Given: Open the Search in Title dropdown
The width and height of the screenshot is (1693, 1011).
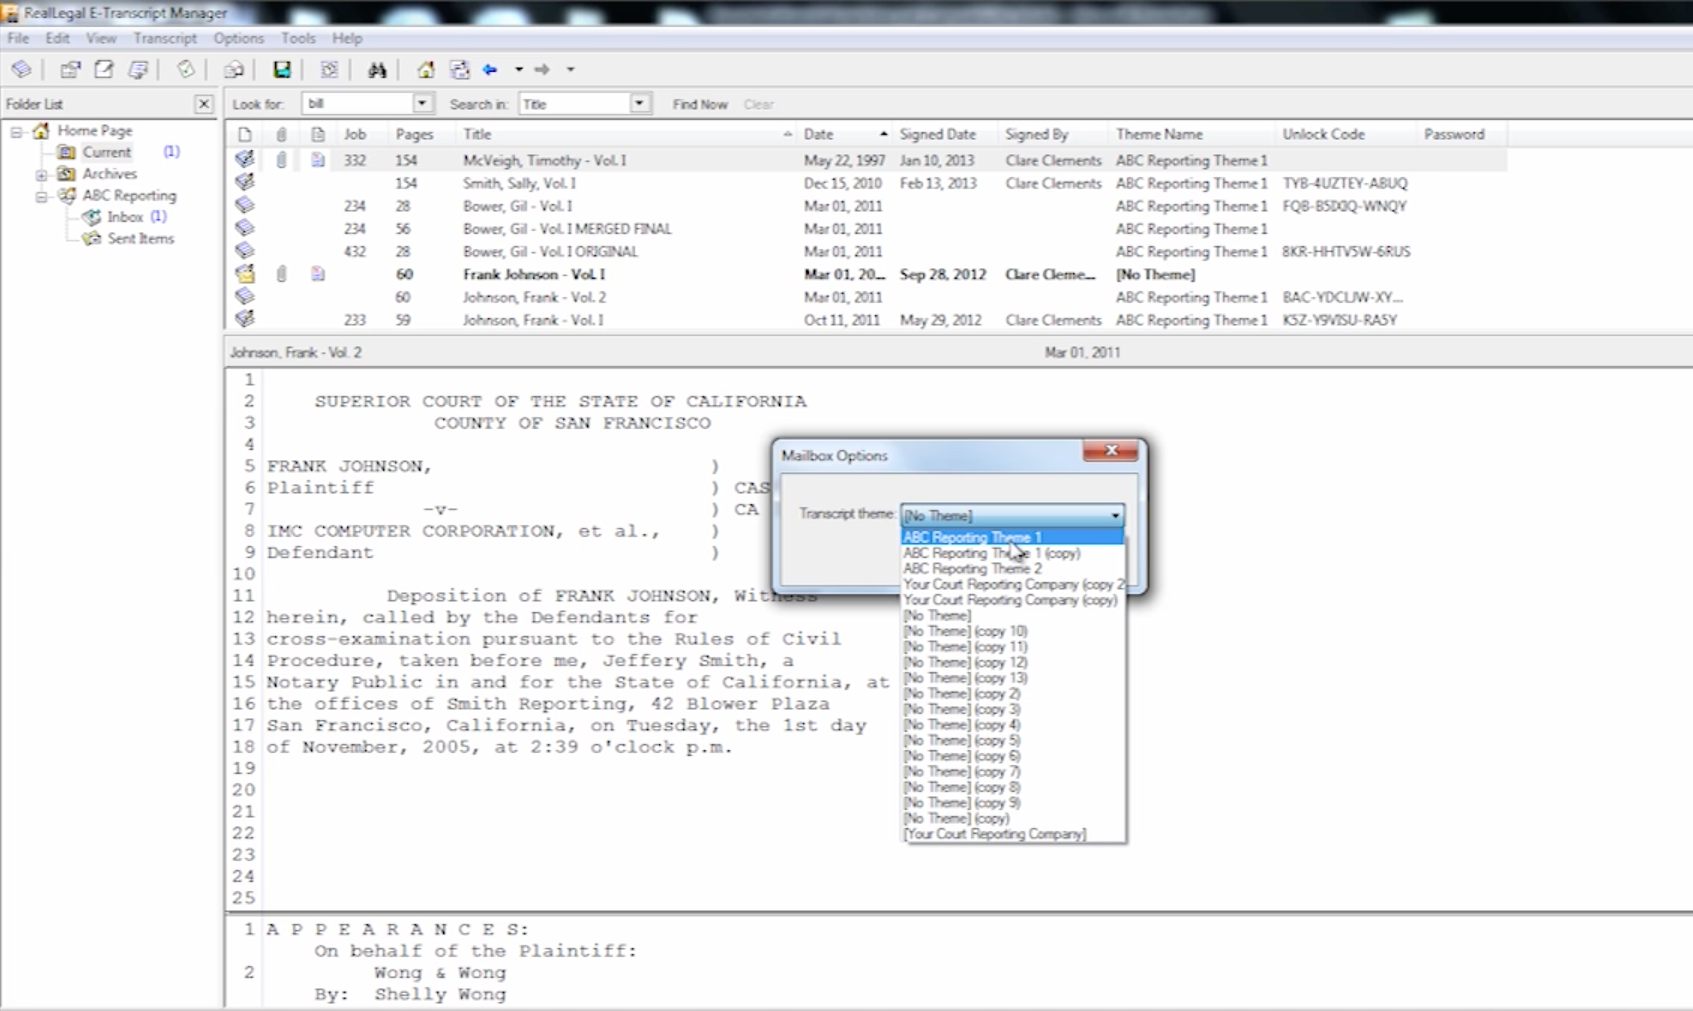Looking at the screenshot, I should [639, 104].
